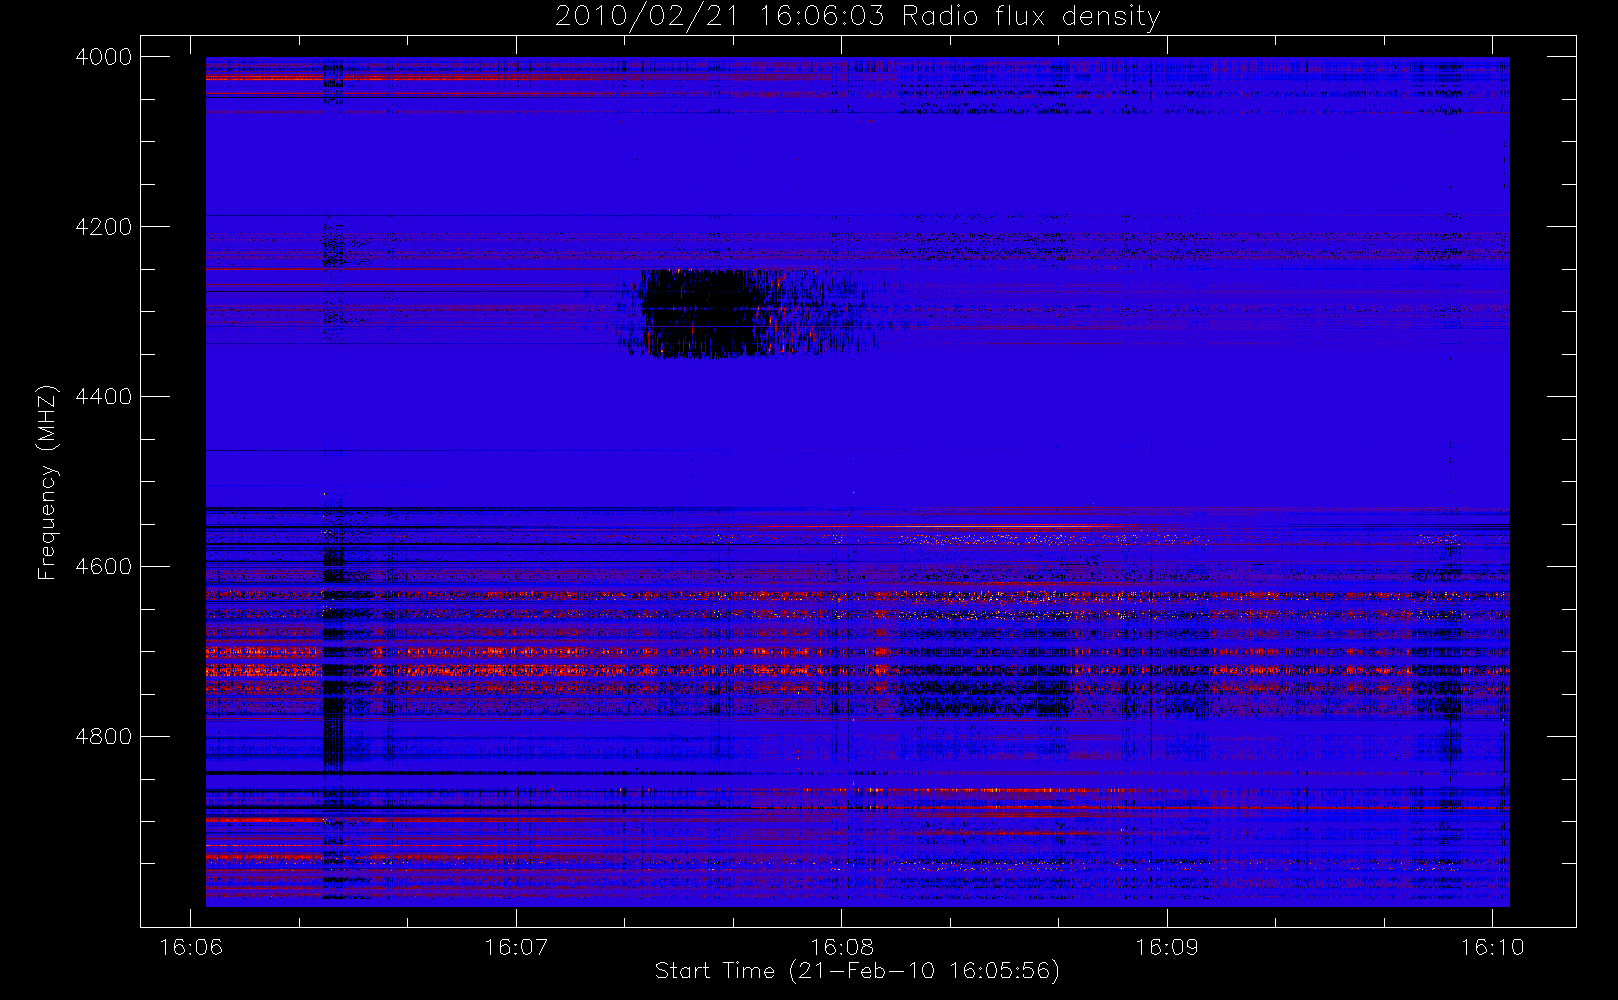
Task: Click the 16:06 time tick label
Action: tap(191, 947)
